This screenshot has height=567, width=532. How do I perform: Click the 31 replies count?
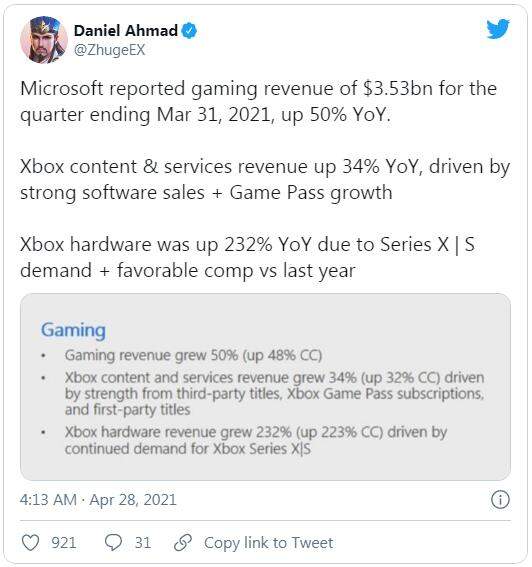coord(143,543)
